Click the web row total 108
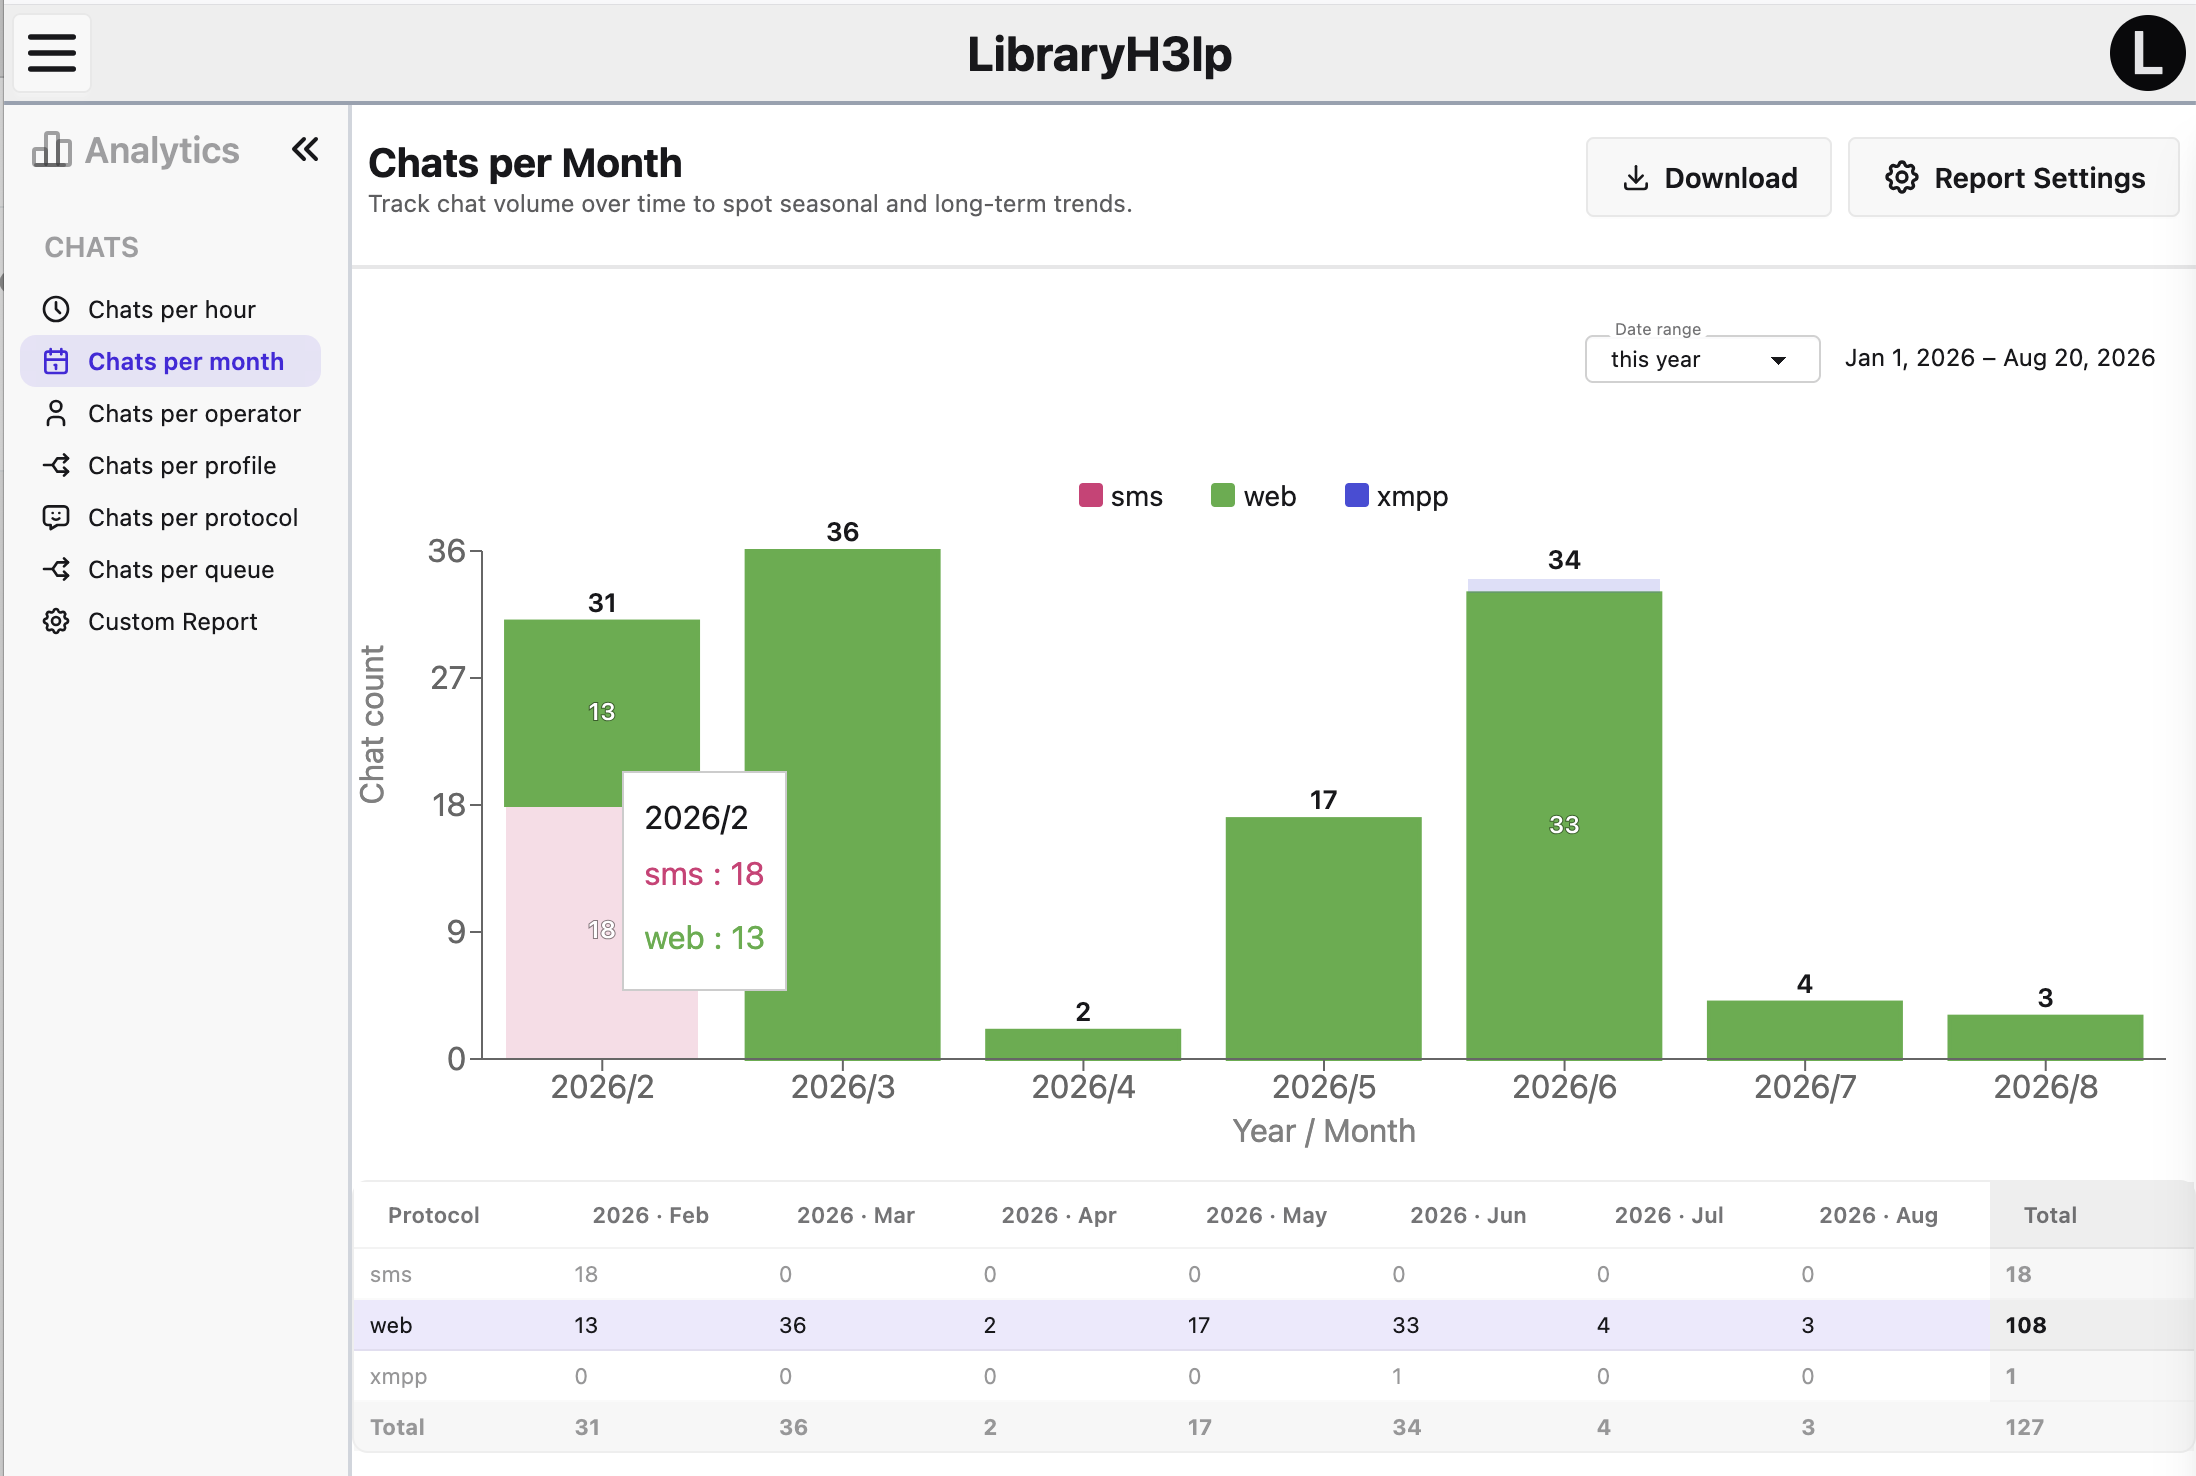 coord(2025,1325)
